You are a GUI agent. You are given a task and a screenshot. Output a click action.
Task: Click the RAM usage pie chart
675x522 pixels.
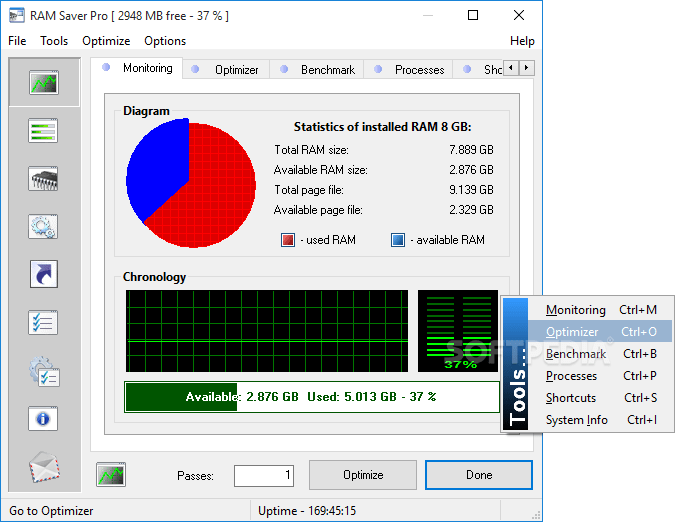click(191, 183)
